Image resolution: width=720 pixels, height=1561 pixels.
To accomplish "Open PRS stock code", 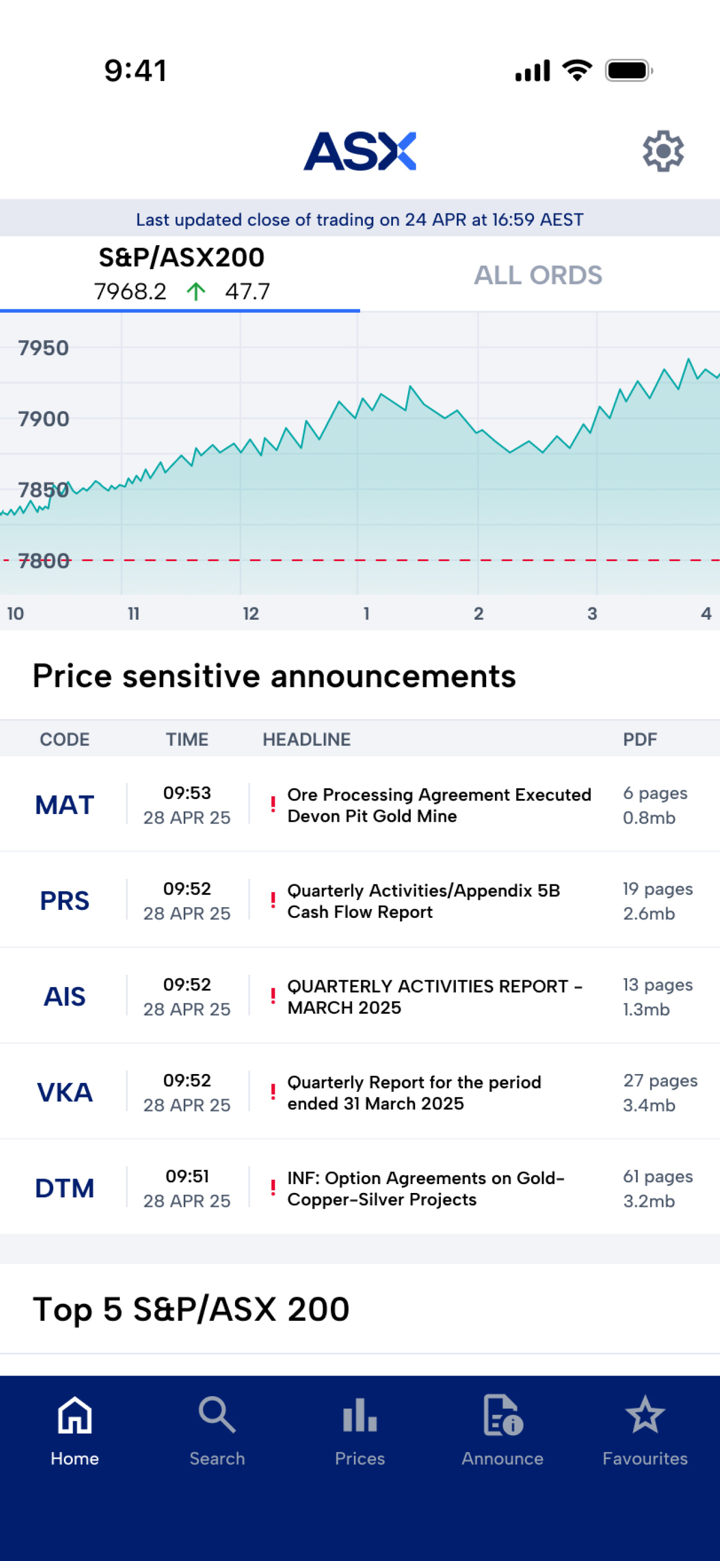I will coord(64,901).
